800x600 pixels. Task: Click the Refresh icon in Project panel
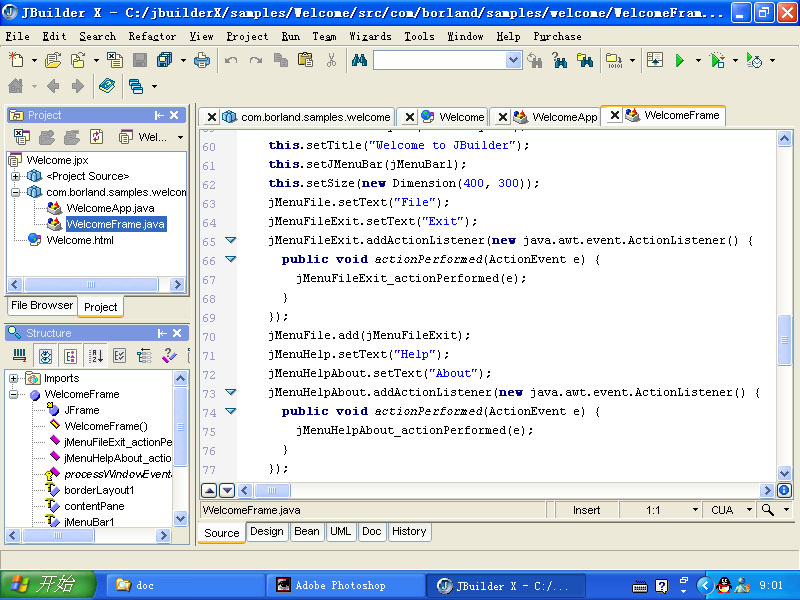(97, 137)
